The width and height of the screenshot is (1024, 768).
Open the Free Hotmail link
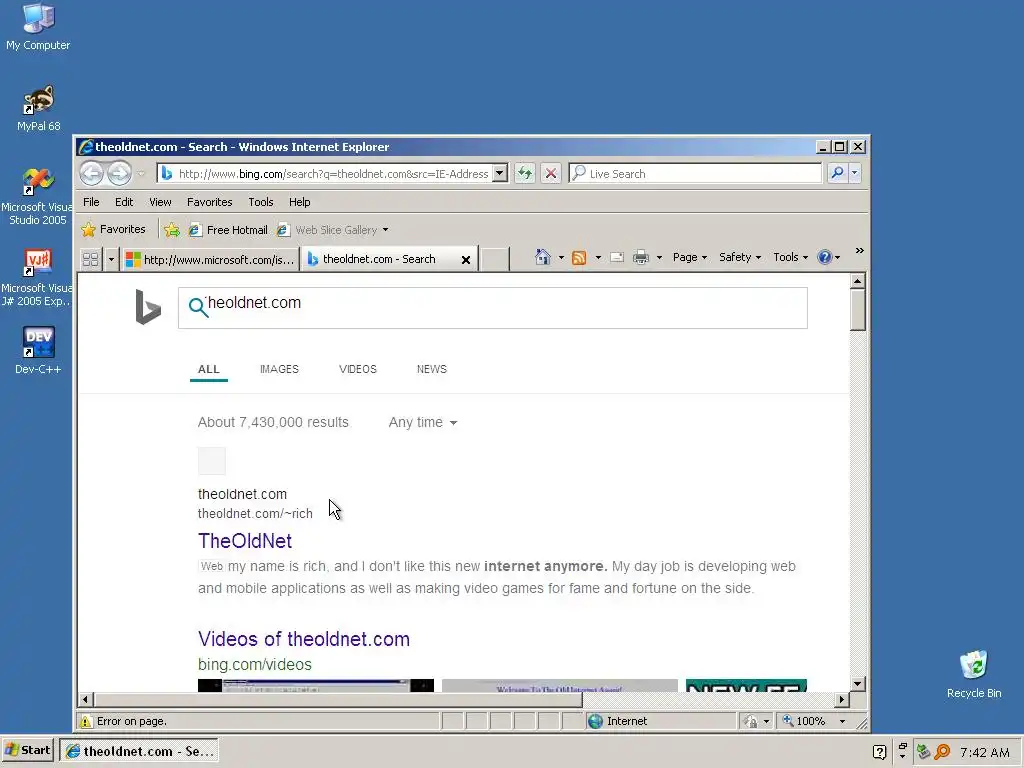click(x=229, y=230)
